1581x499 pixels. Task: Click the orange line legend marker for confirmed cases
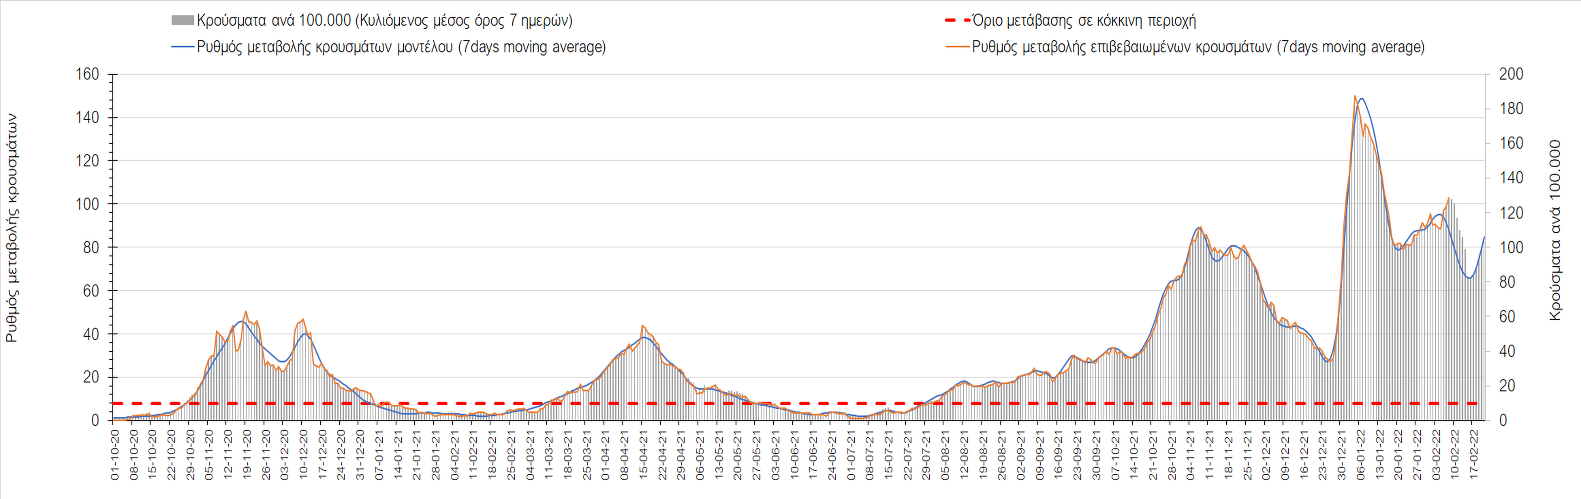(957, 47)
